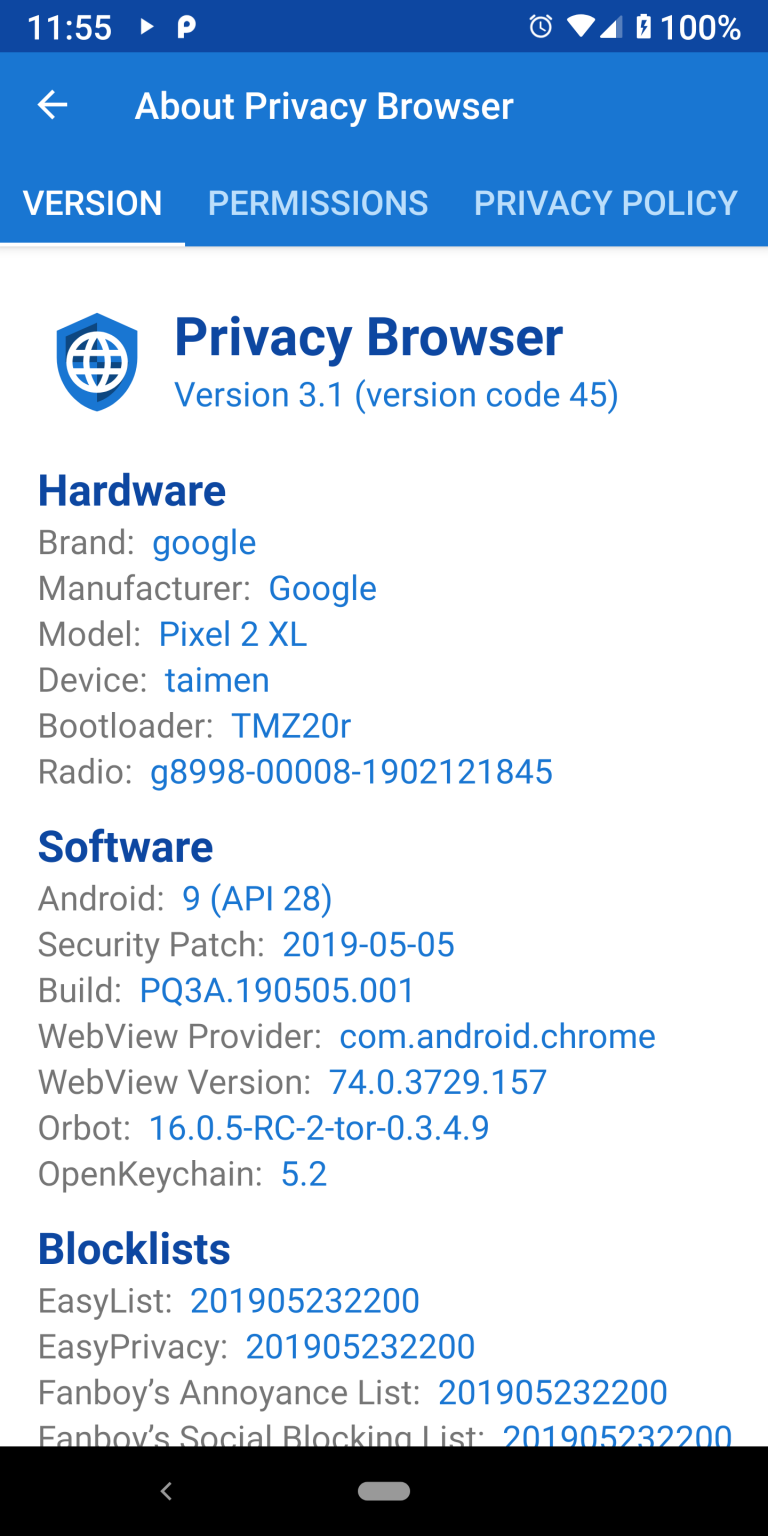This screenshot has height=1536, width=768.
Task: Tap the Privacy Browser status bar notification icon
Action: 185,27
